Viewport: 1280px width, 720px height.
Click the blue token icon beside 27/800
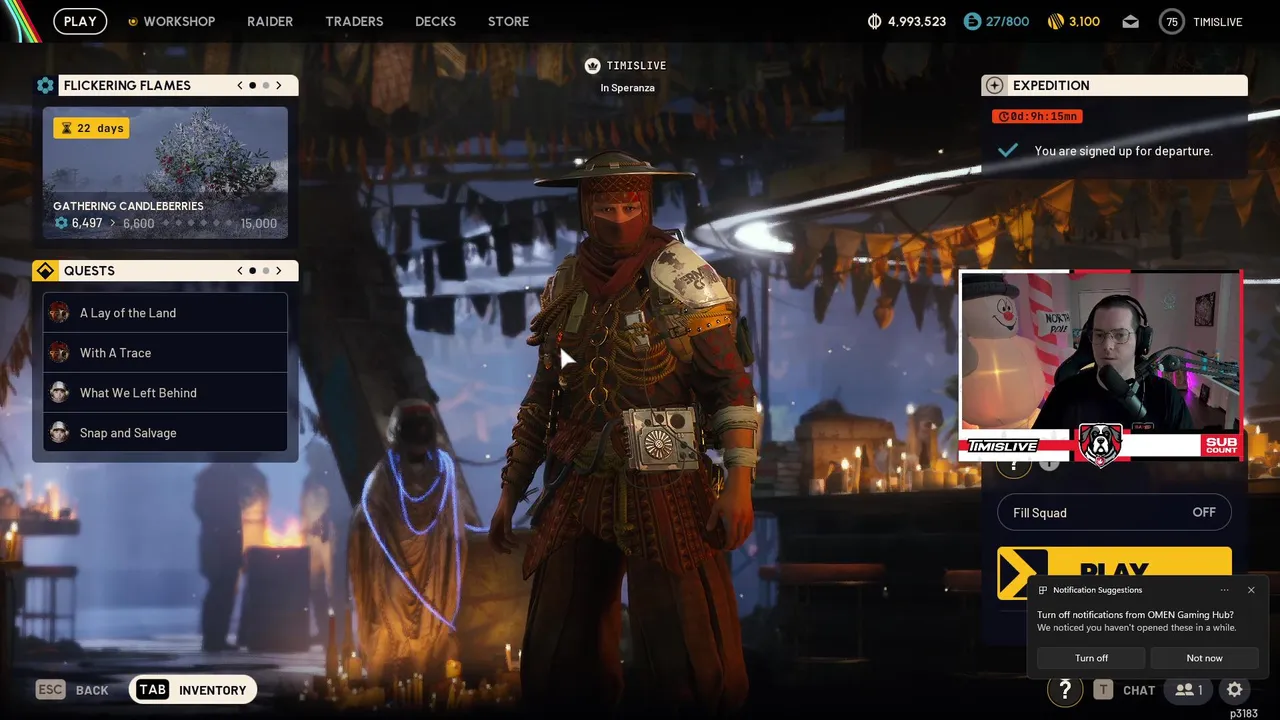pyautogui.click(x=972, y=21)
